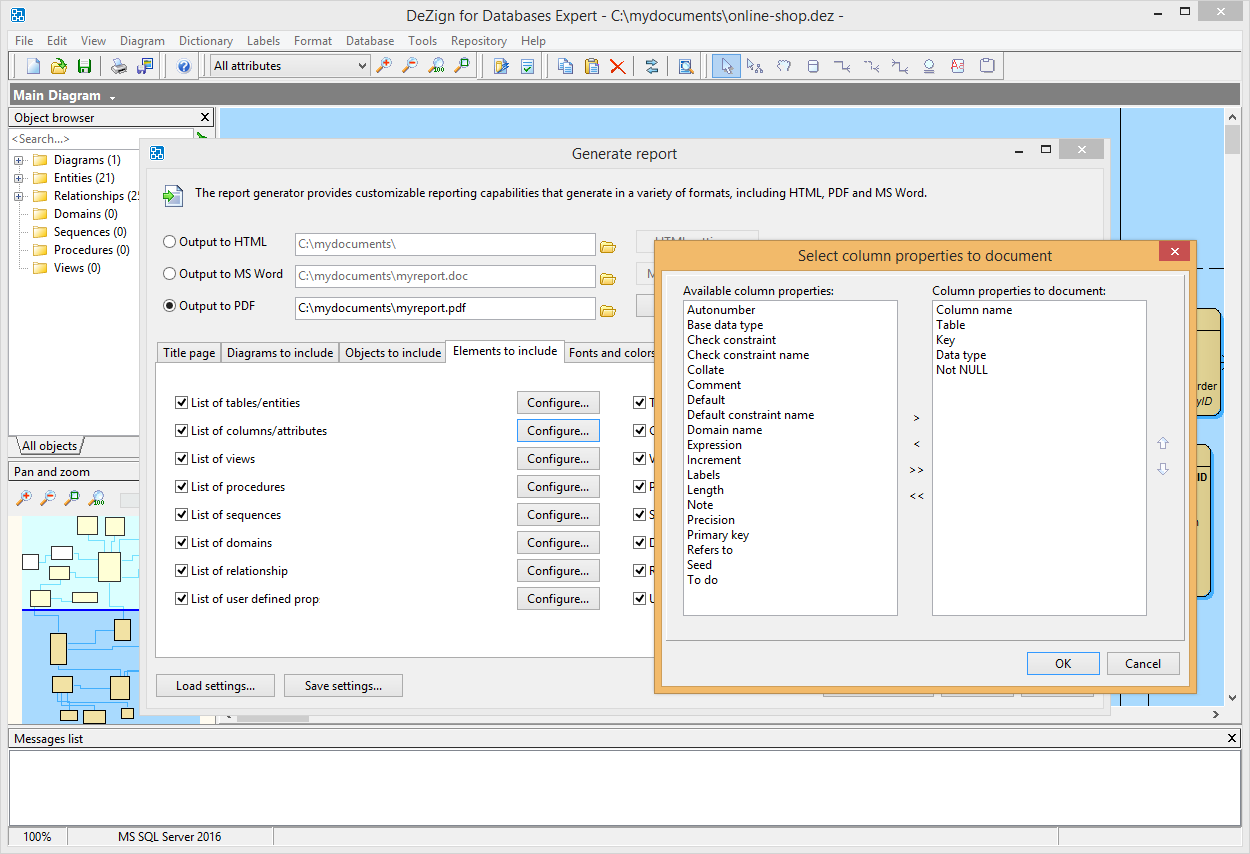Toggle List of procedures checkbox

point(181,487)
